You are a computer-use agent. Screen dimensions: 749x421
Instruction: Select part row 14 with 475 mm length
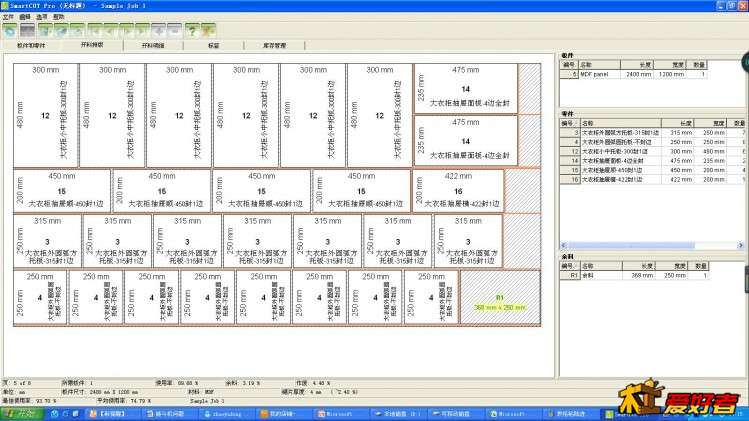tap(653, 161)
